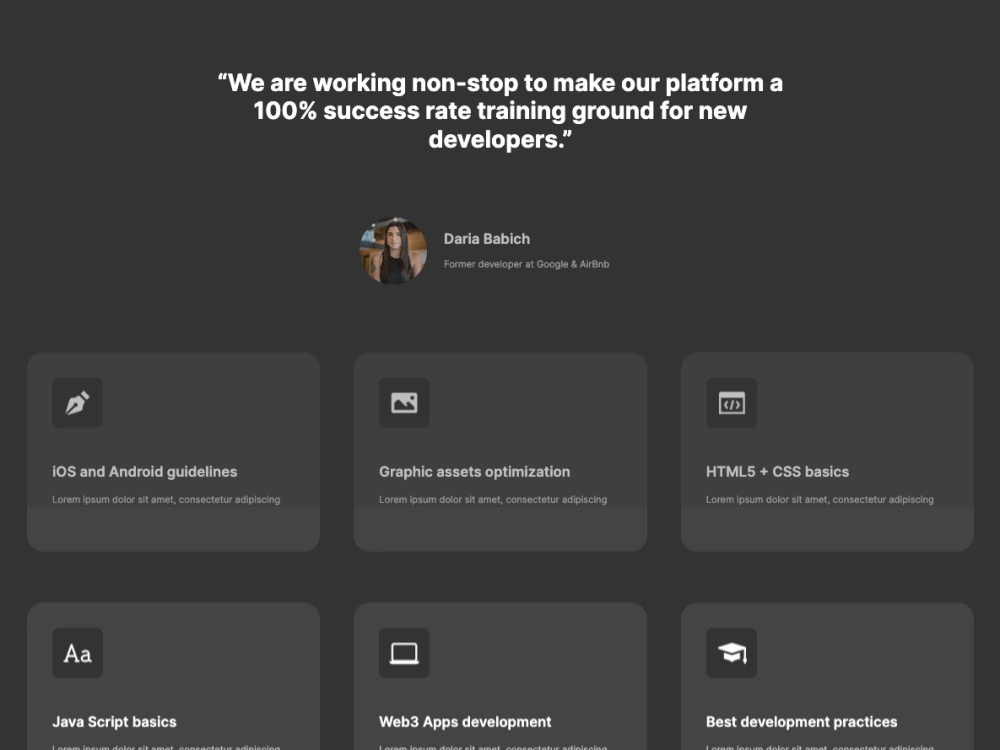The height and width of the screenshot is (750, 1000).
Task: Click the Aa typography icon
Action: [77, 653]
